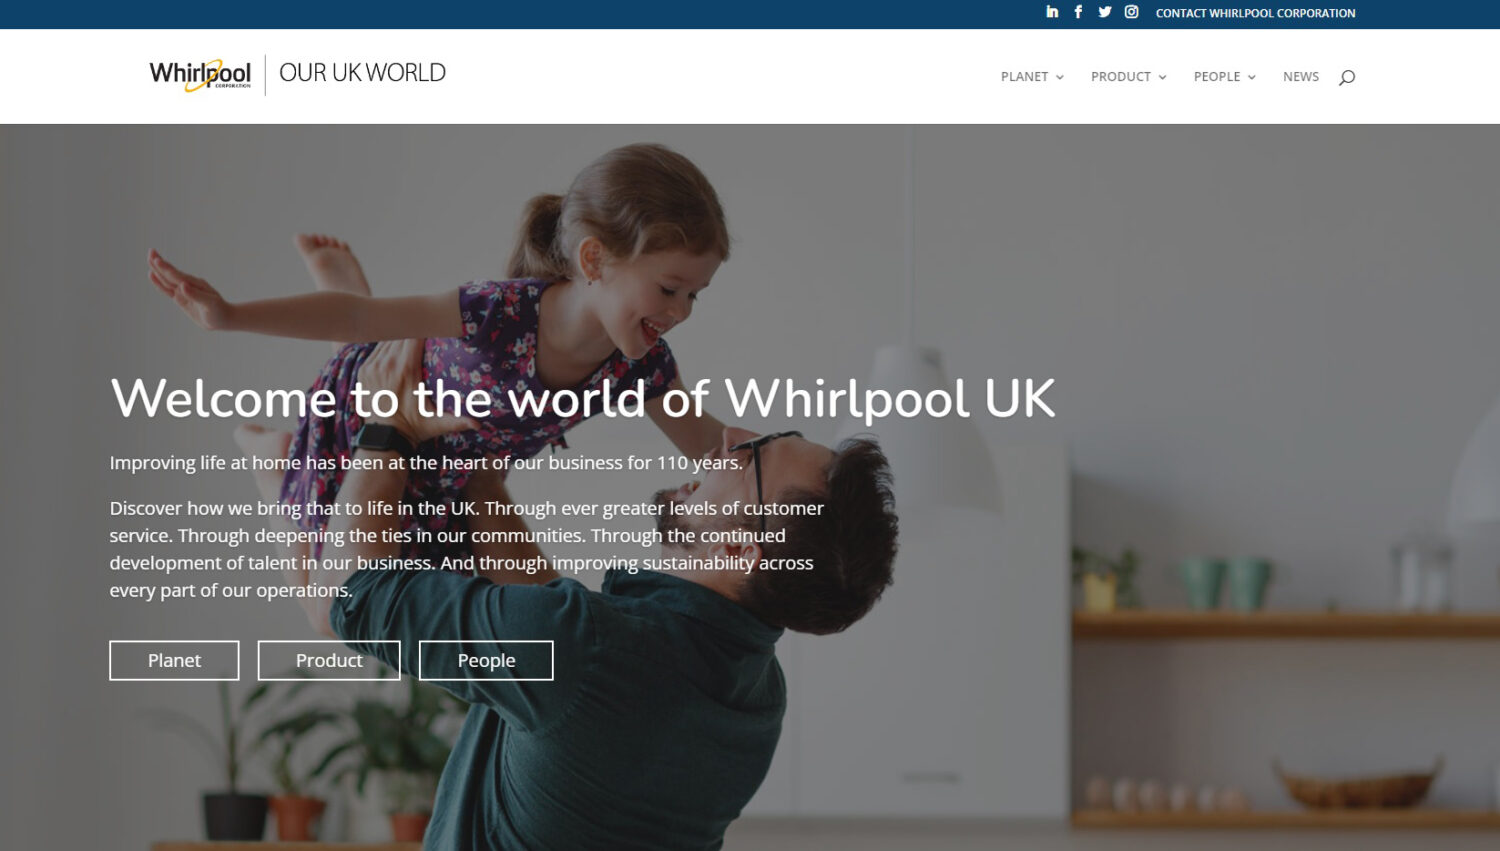Click the Welcome to Whirlpool UK heading
This screenshot has height=851, width=1500.
[583, 398]
